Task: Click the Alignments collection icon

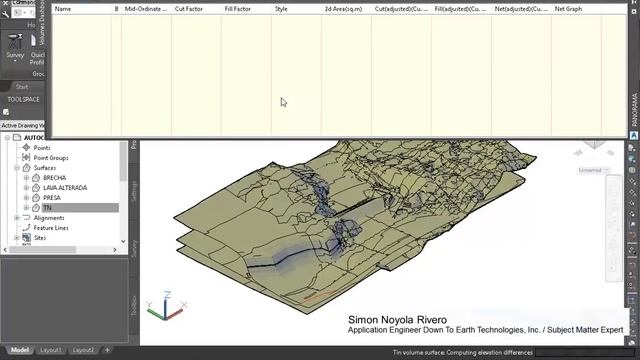Action: tap(27, 218)
